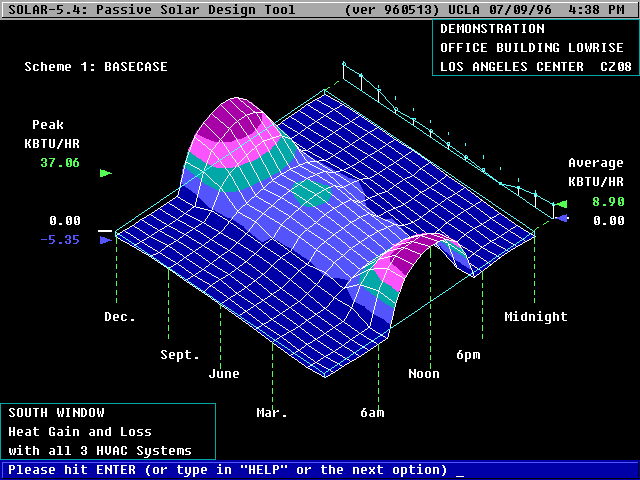Screen dimensions: 640x480
Task: Click the Average KBTU/HR heading
Action: point(596,173)
